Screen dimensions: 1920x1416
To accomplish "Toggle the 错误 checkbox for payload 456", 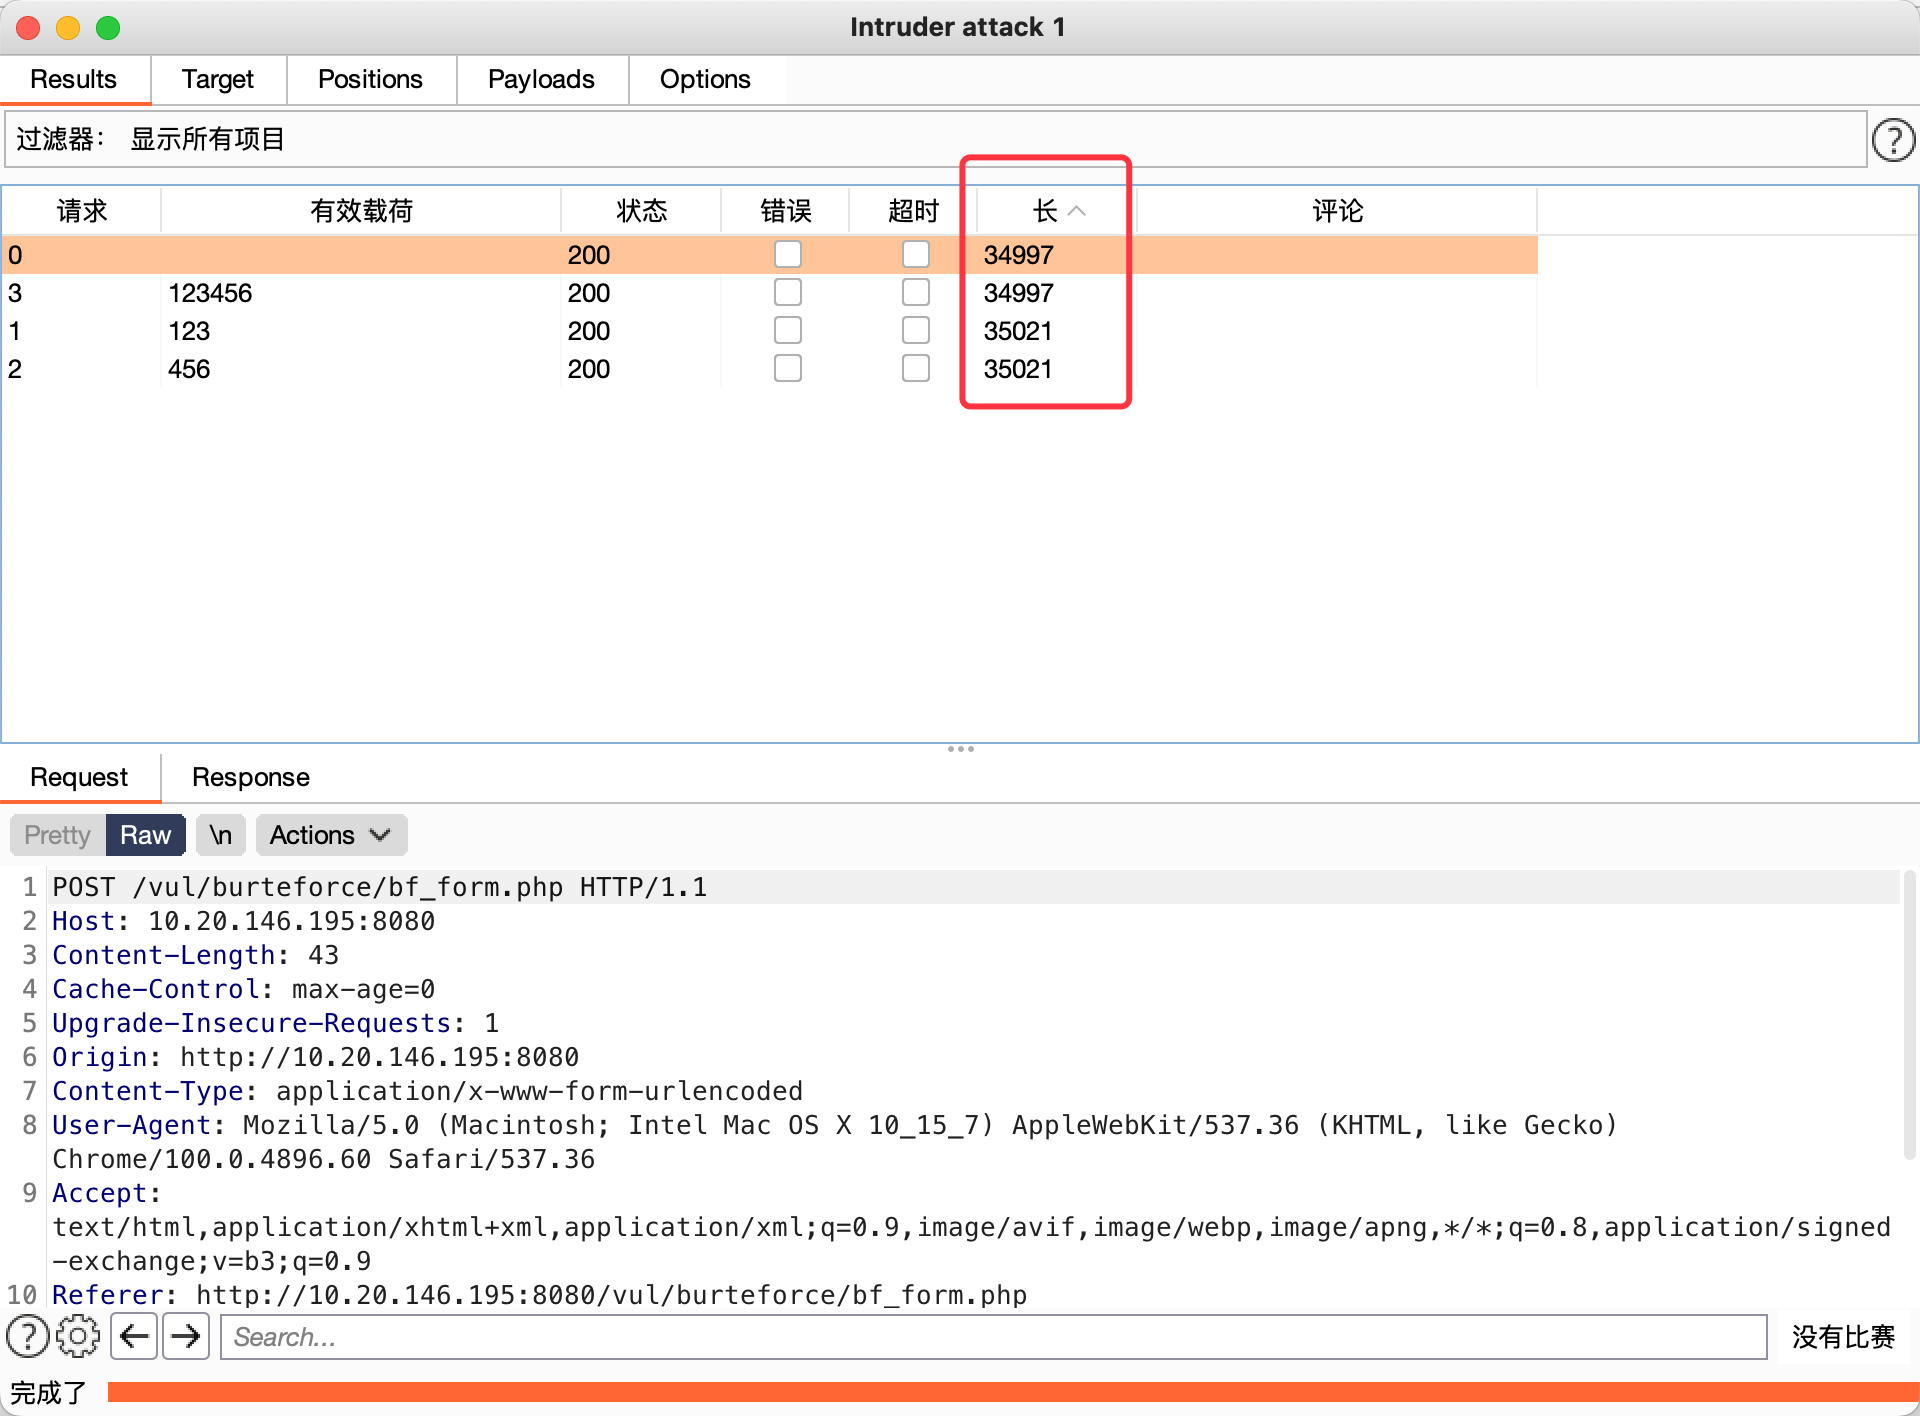I will [787, 368].
